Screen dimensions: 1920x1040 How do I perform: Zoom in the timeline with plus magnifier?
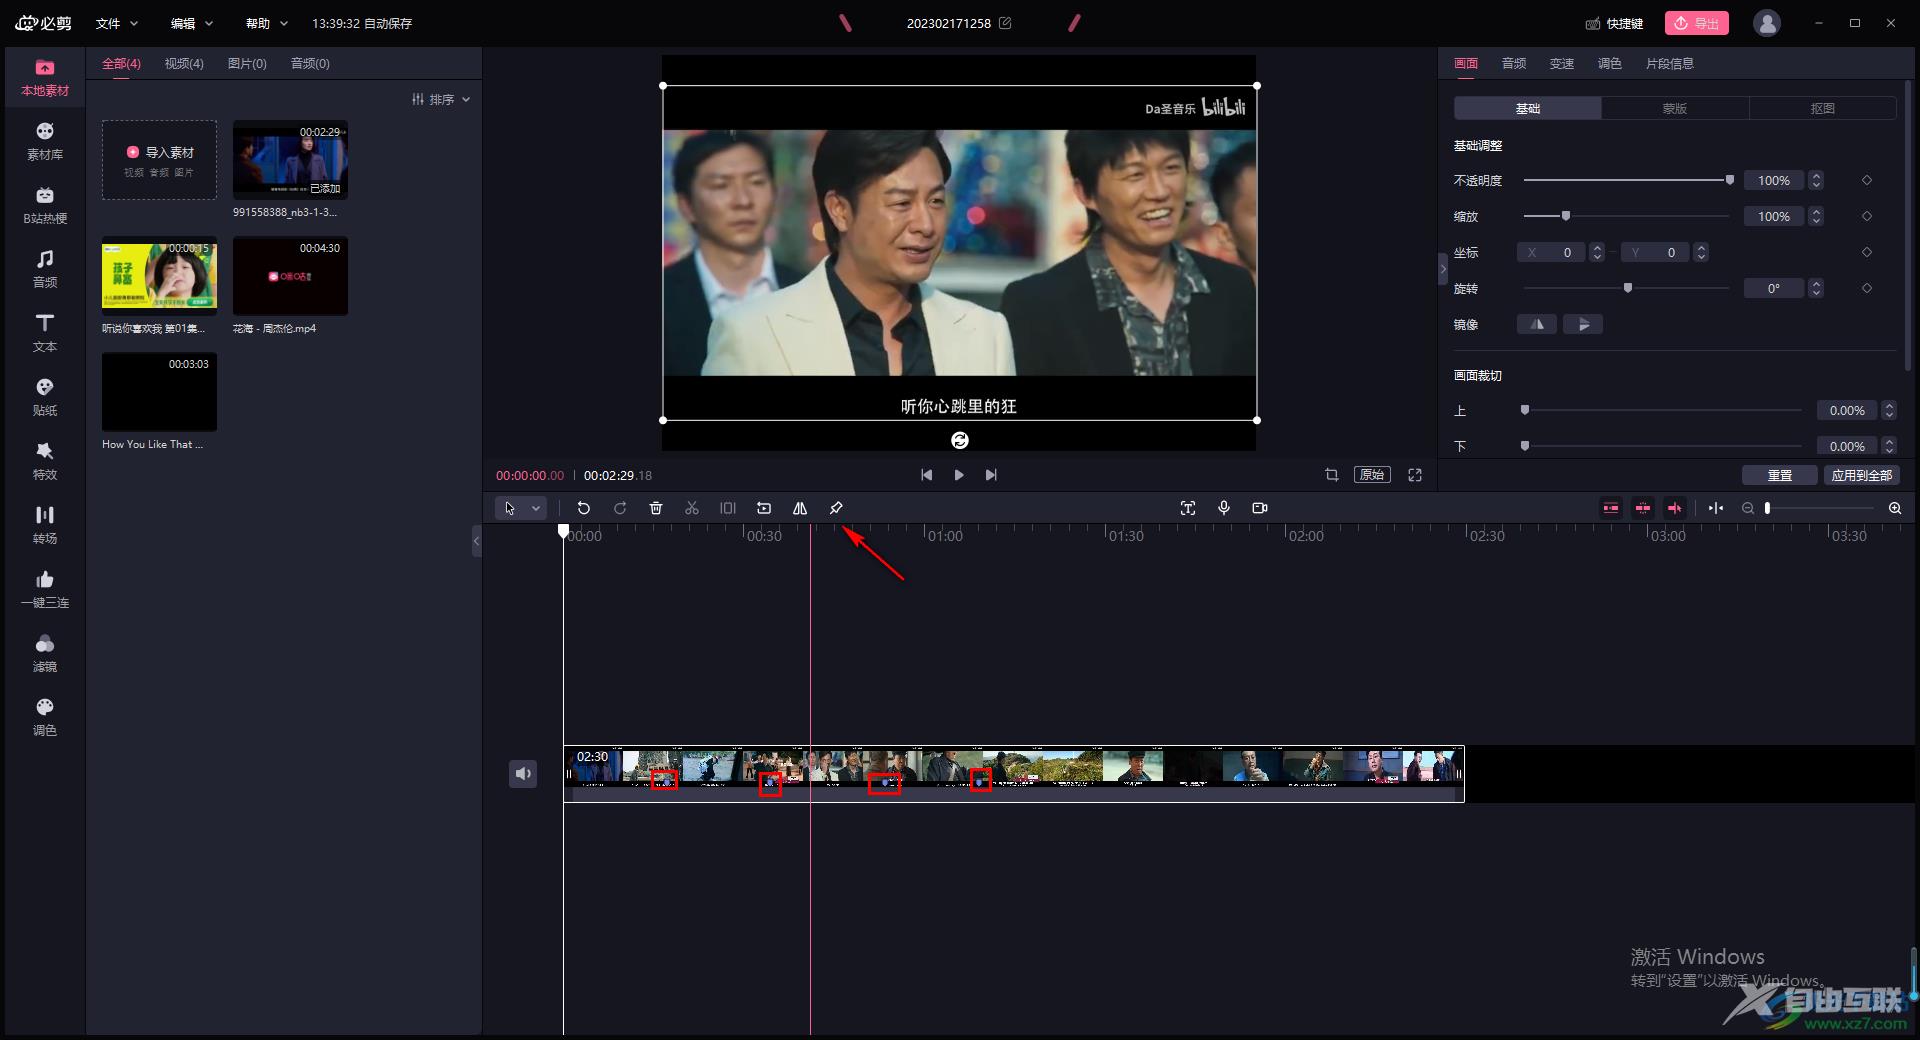click(1895, 508)
